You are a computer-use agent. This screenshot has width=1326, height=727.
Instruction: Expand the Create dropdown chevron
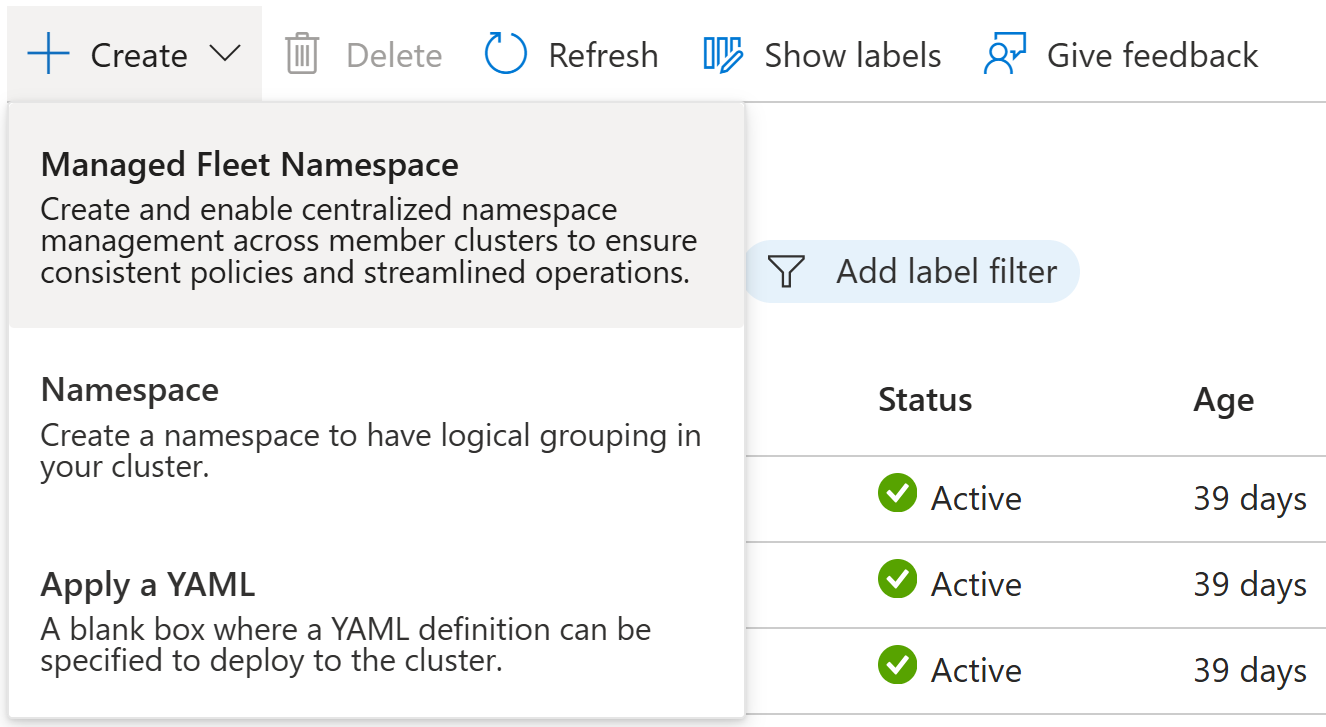(225, 53)
